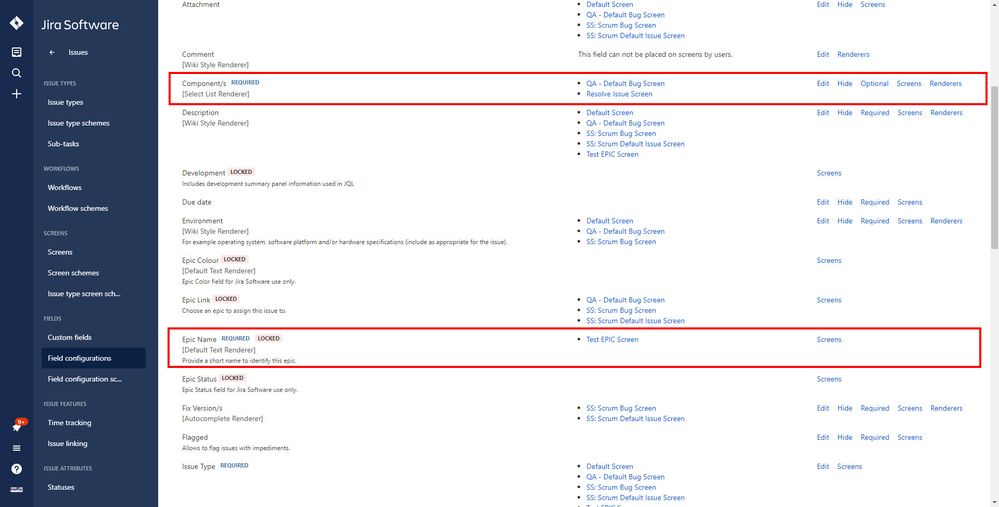The width and height of the screenshot is (999, 507).
Task: Open the search magnifier icon in sidebar
Action: [x=17, y=73]
